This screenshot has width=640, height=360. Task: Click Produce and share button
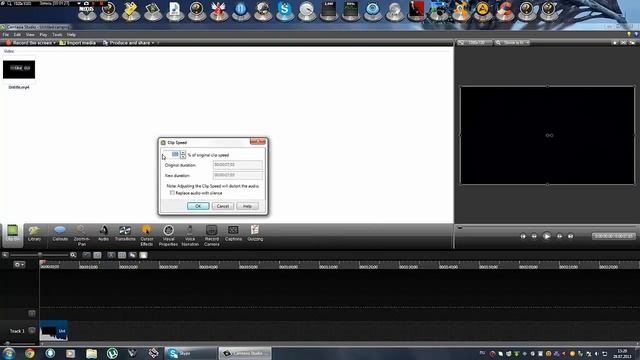point(126,42)
